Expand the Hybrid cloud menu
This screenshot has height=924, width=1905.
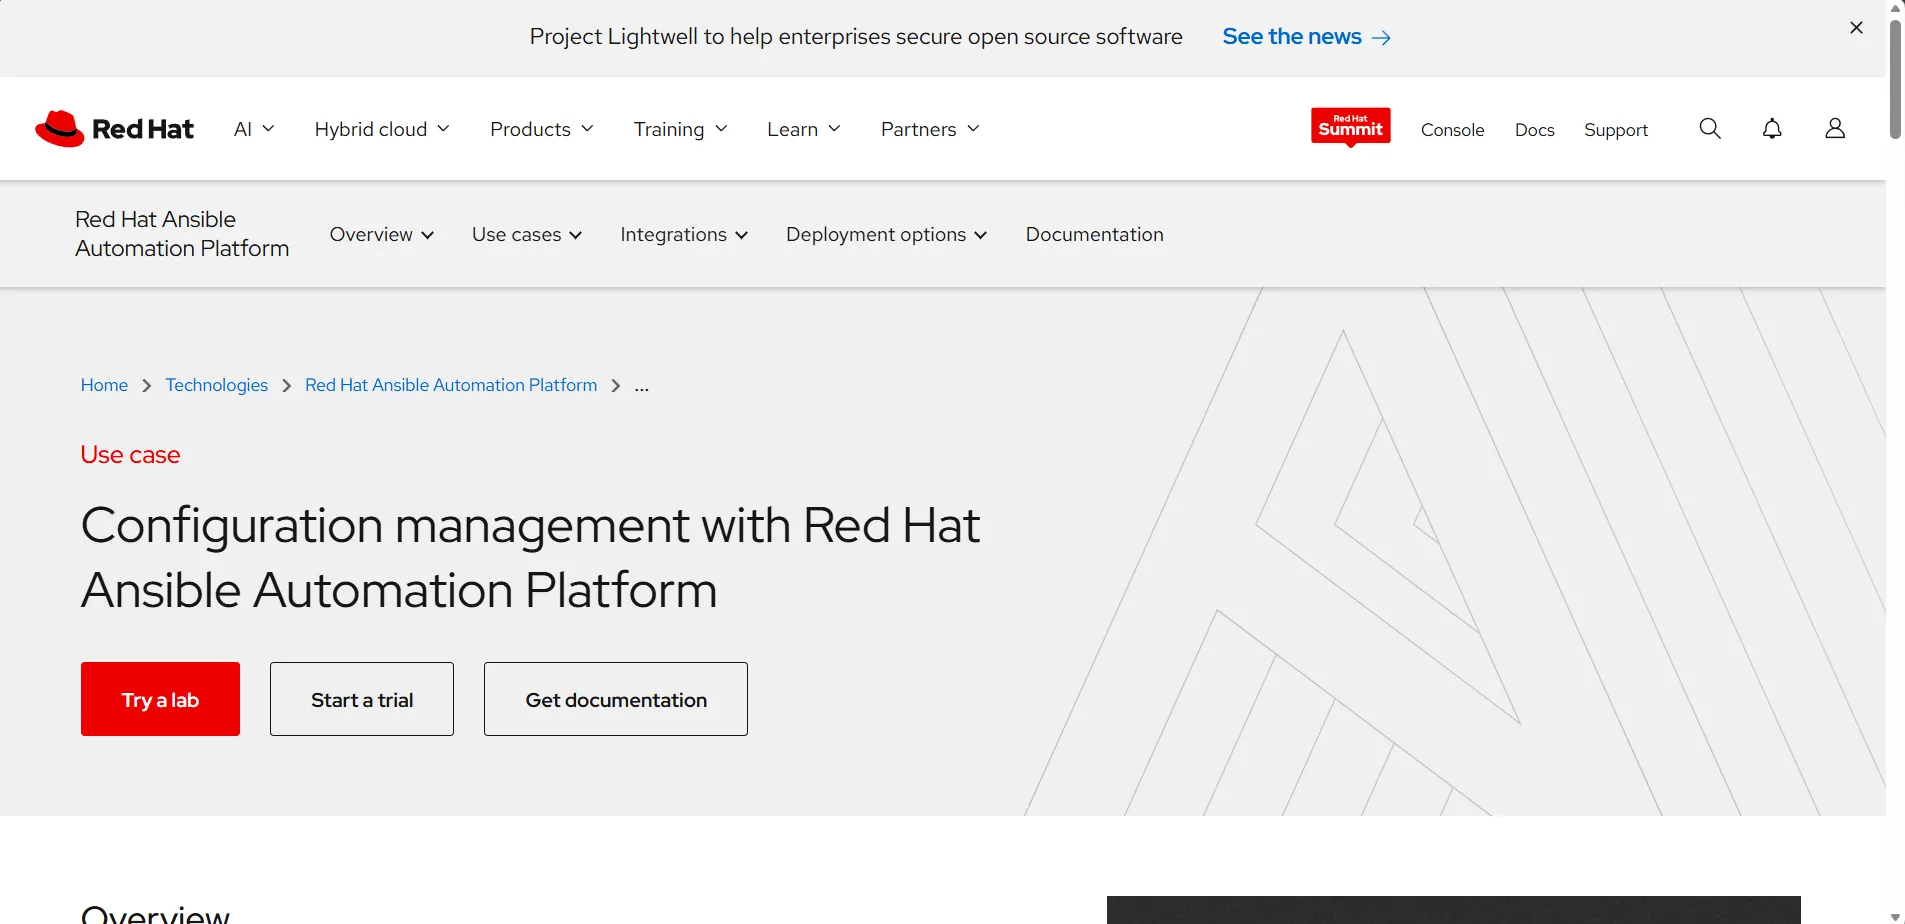point(382,129)
